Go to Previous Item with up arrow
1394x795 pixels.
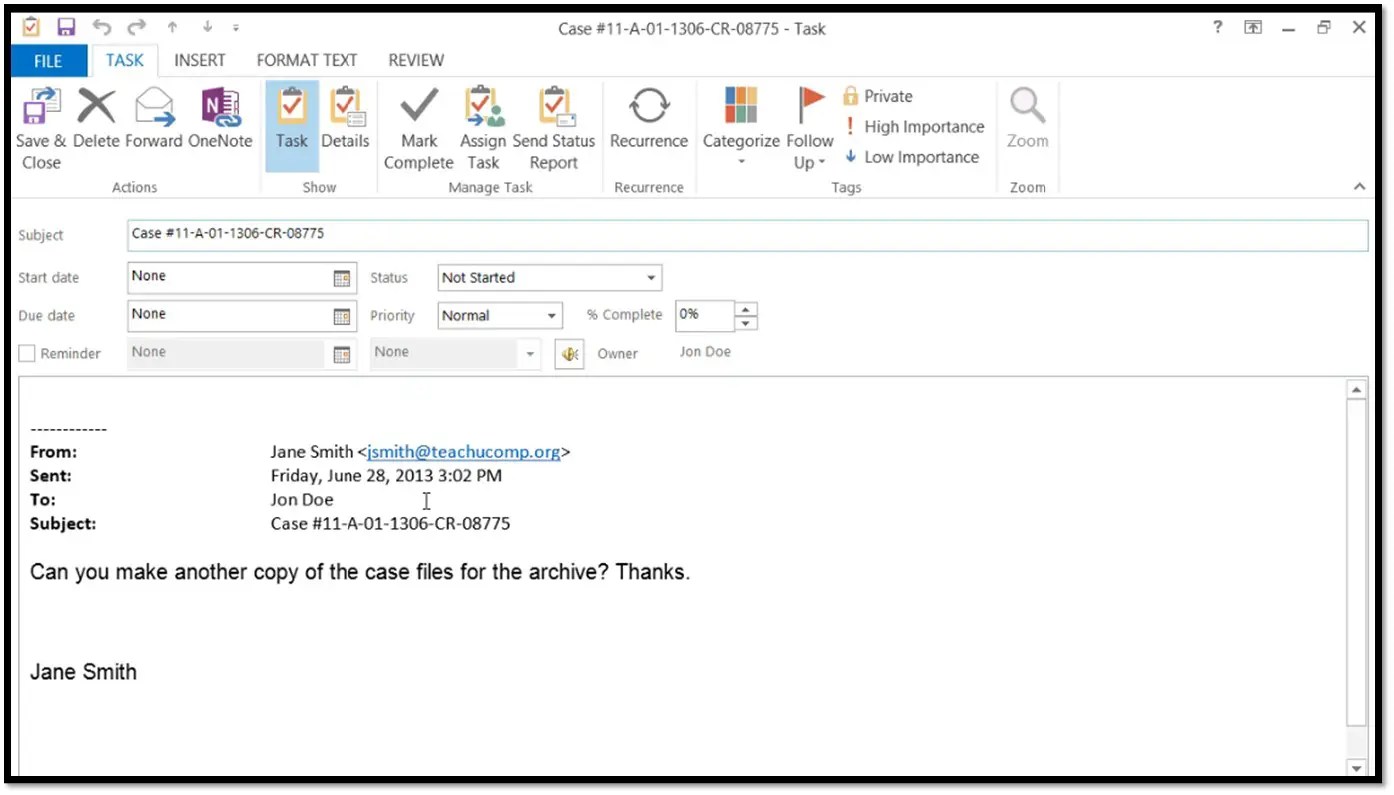point(172,28)
